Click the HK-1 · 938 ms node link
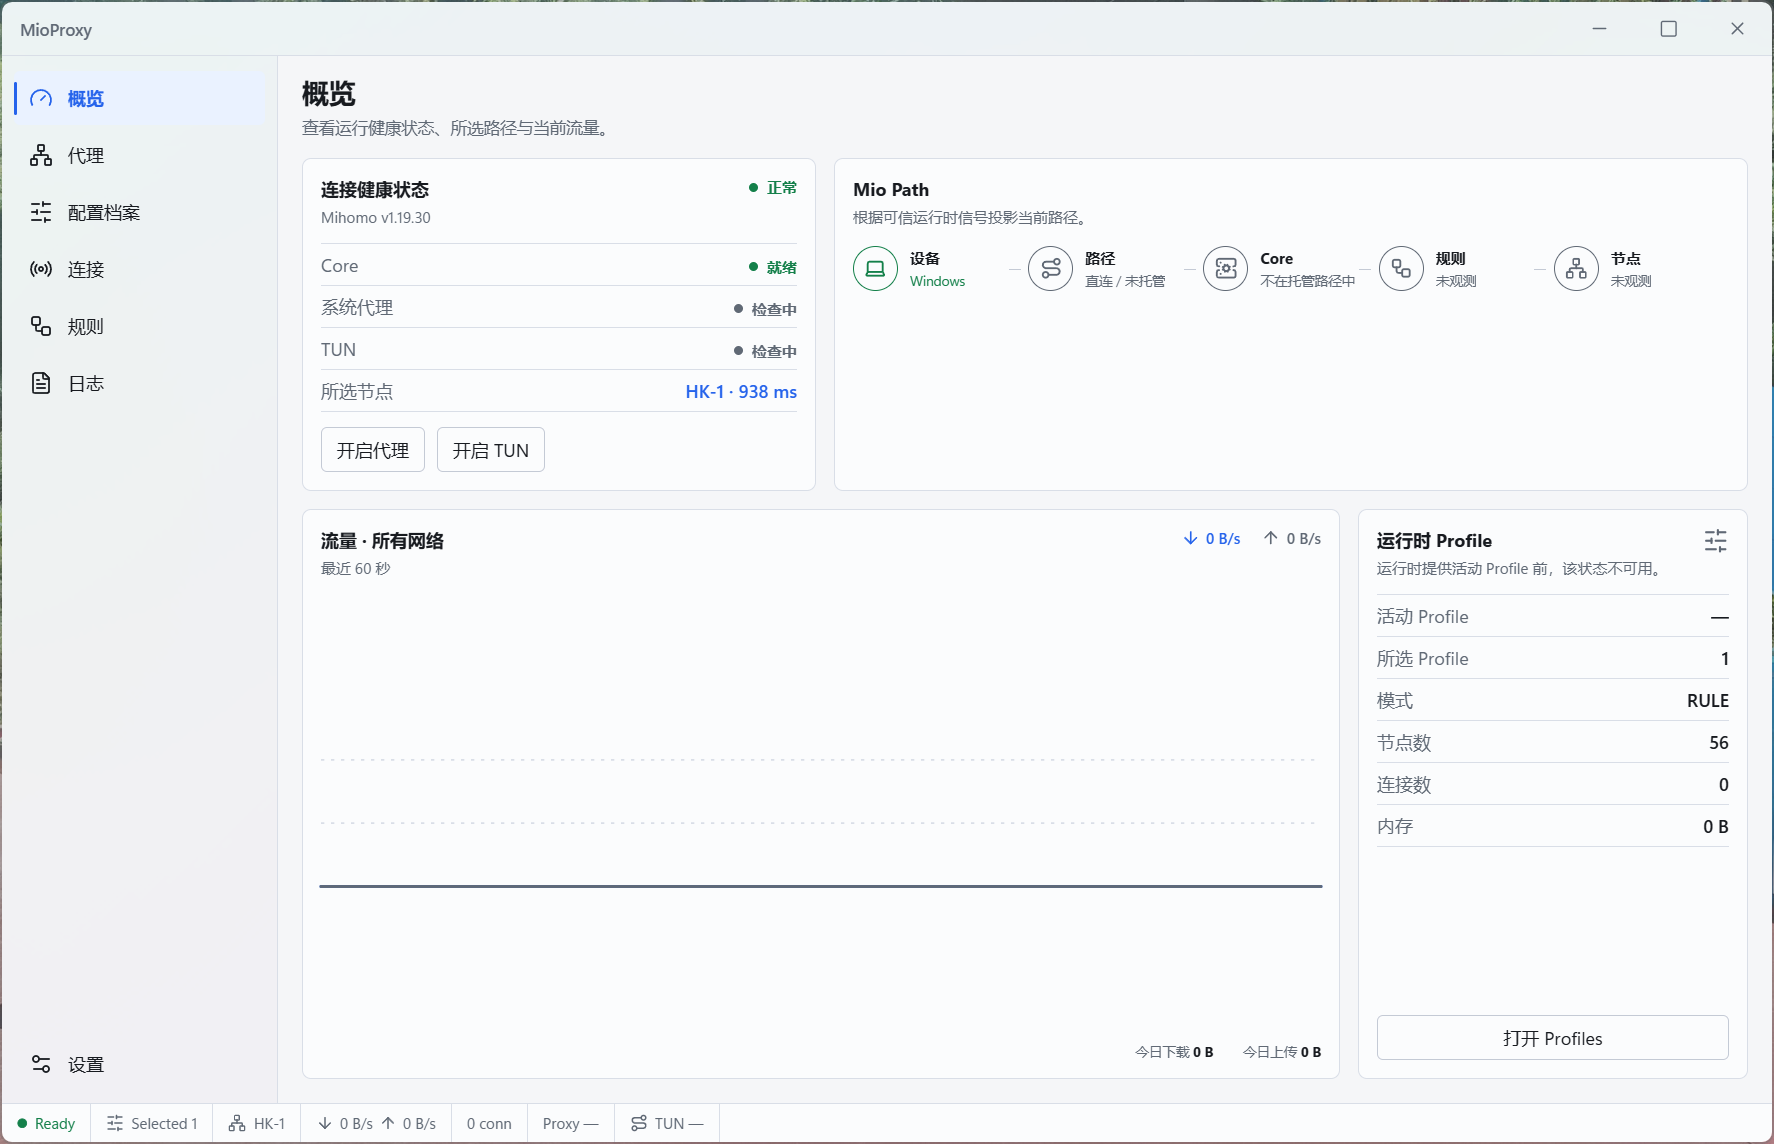Viewport: 1774px width, 1144px height. (741, 392)
